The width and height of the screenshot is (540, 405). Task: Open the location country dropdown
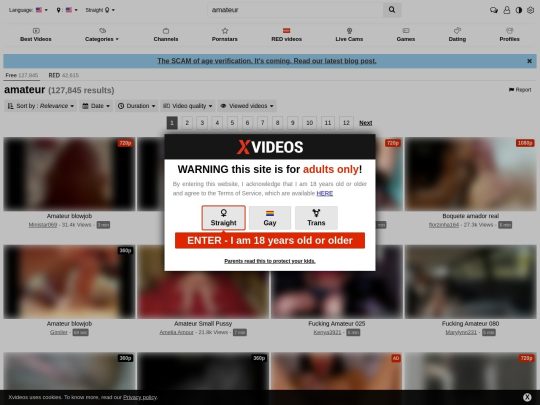(x=67, y=10)
